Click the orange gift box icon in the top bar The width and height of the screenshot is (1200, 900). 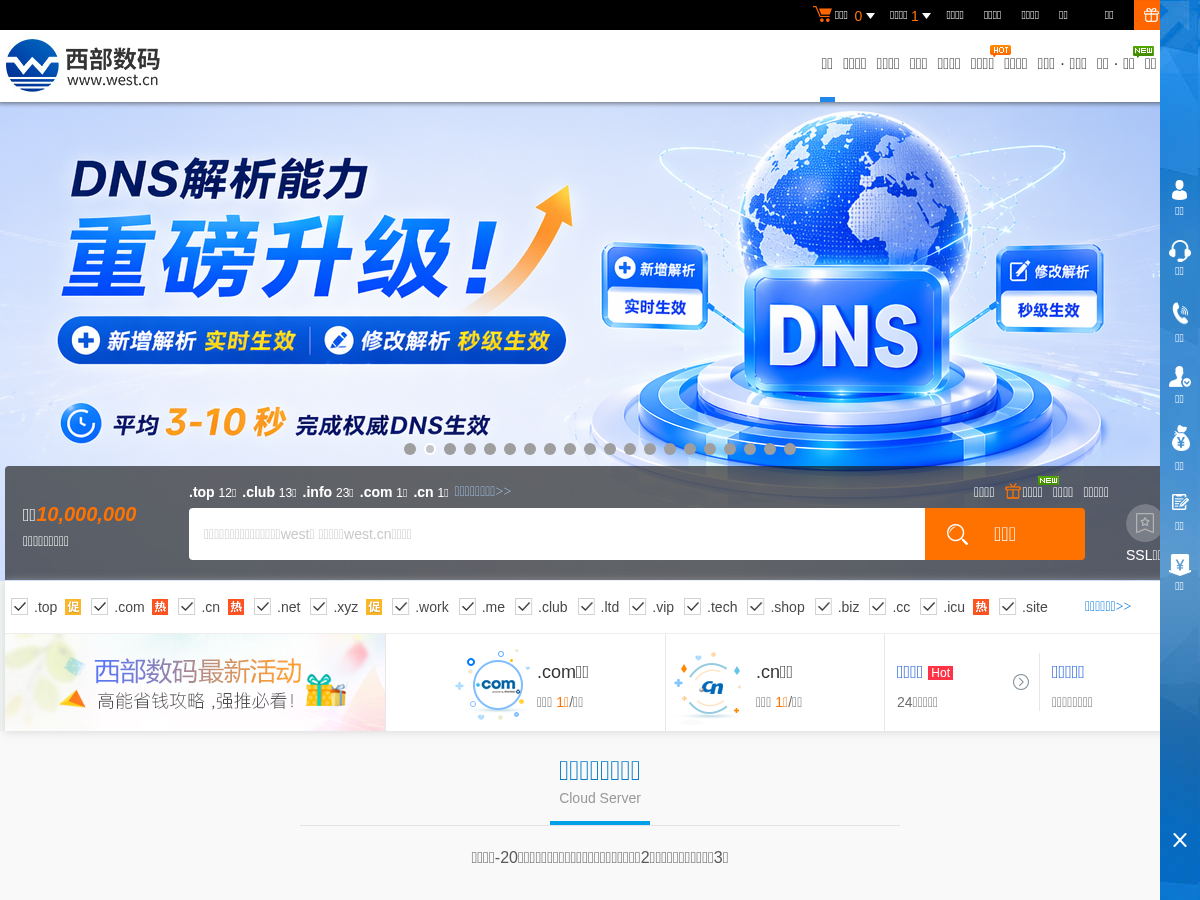1151,15
